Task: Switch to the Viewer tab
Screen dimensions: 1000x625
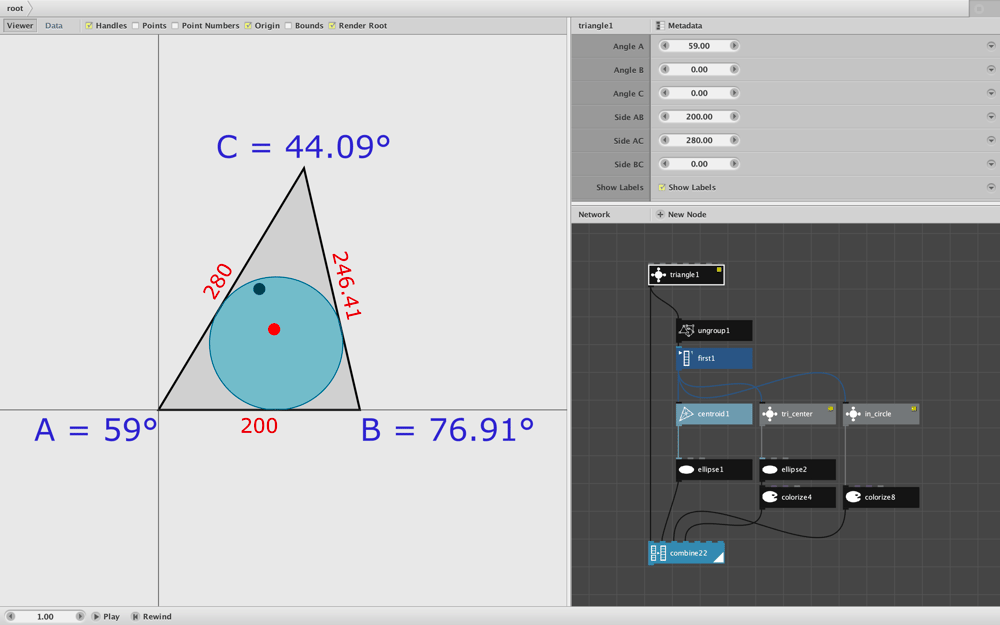Action: pyautogui.click(x=20, y=26)
